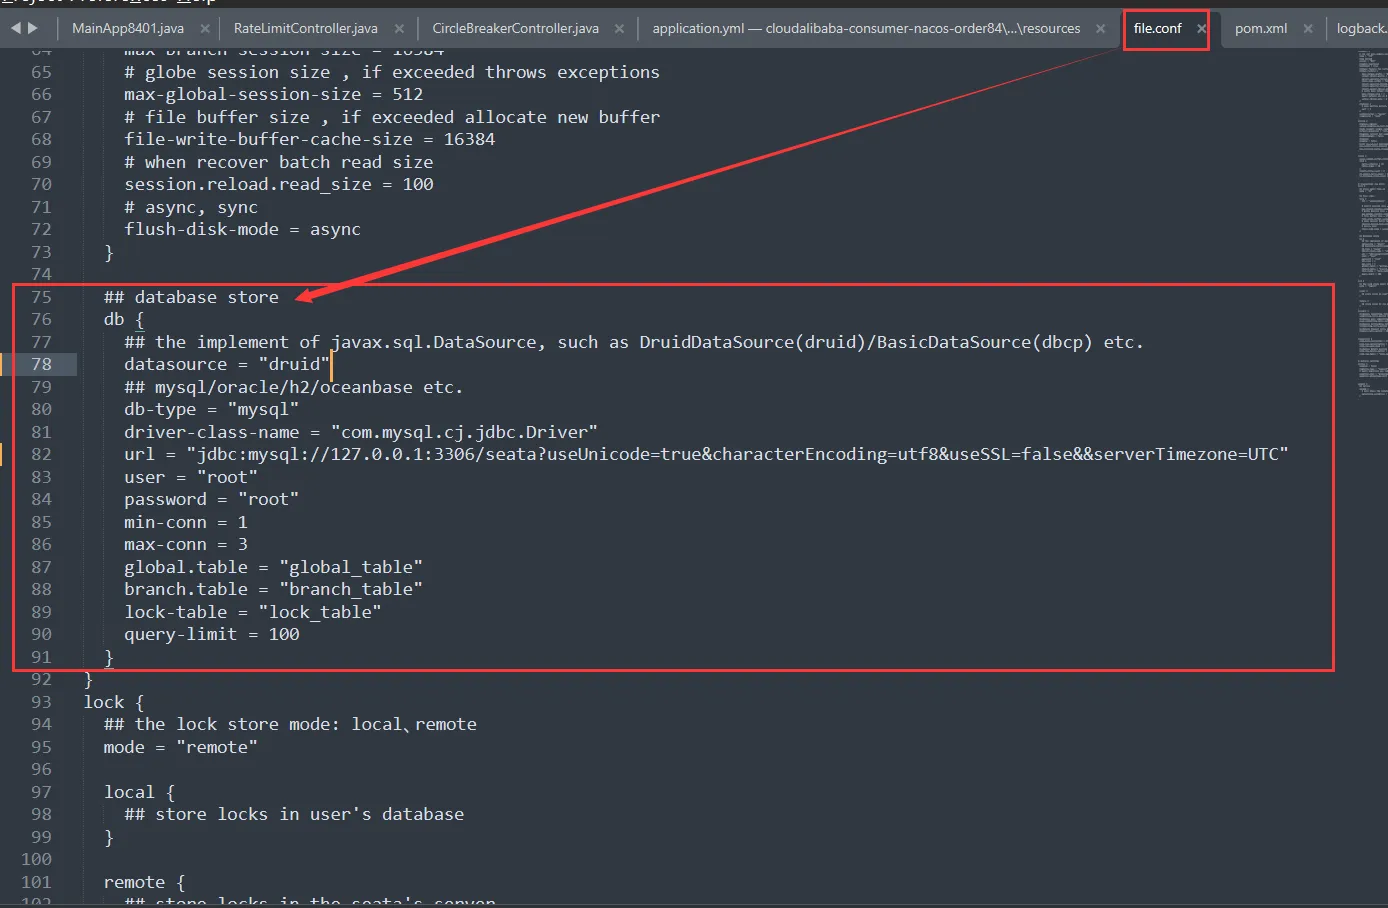Click the 'query-limit = 100' line
Viewport: 1388px width, 908px height.
pyautogui.click(x=212, y=634)
